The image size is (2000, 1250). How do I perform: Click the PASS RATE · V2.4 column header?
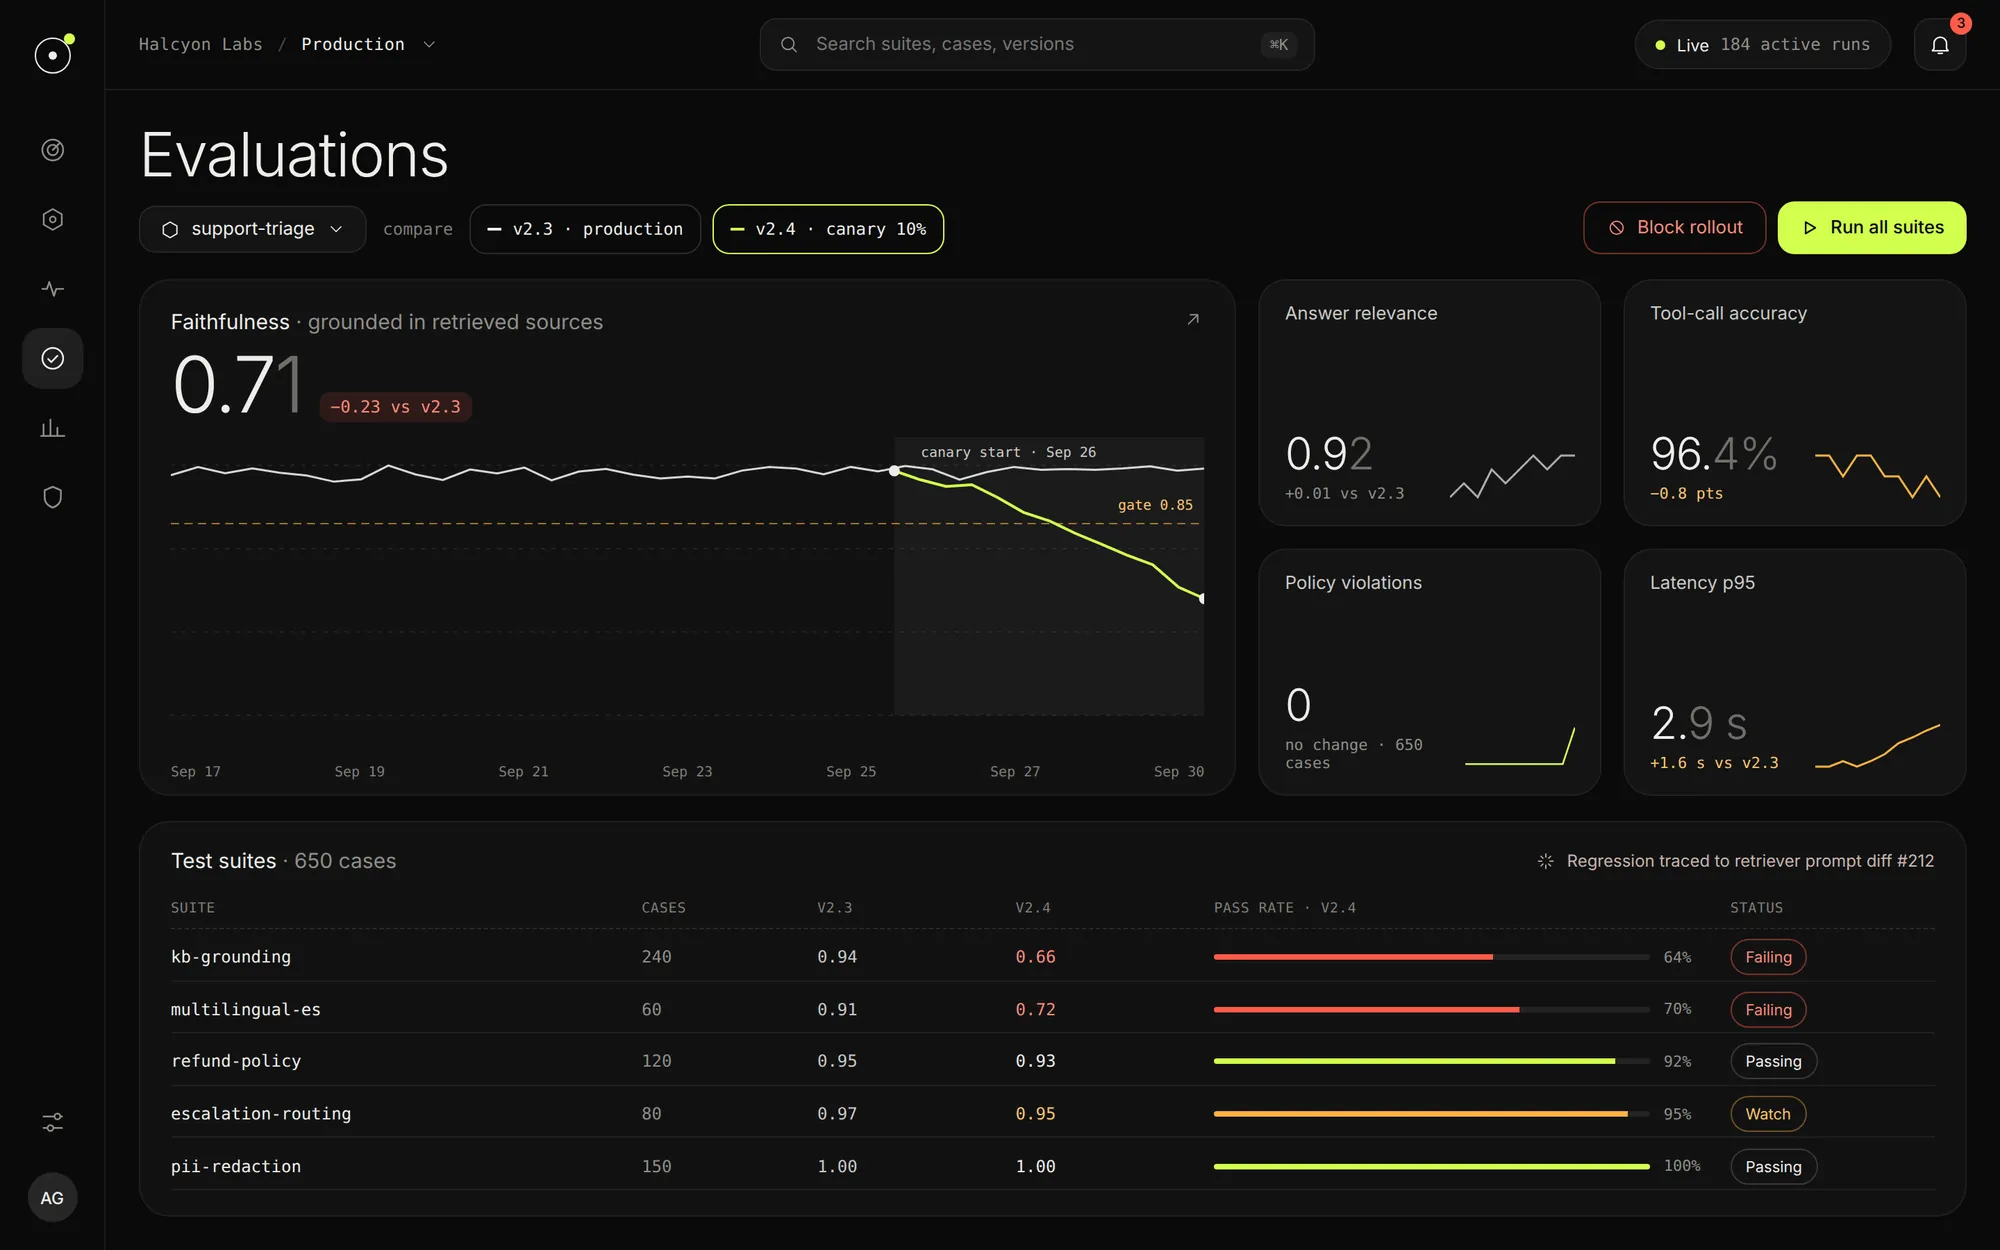[x=1285, y=908]
